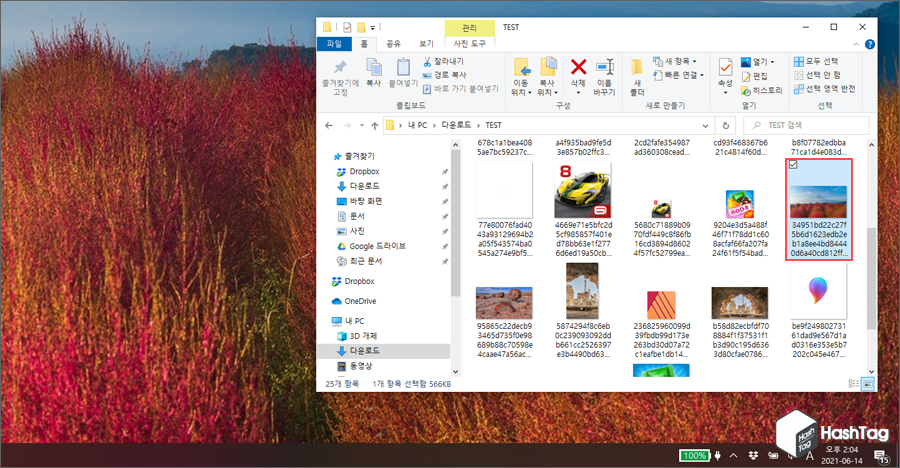
Task: Open the 파일 menu tab
Action: point(334,44)
